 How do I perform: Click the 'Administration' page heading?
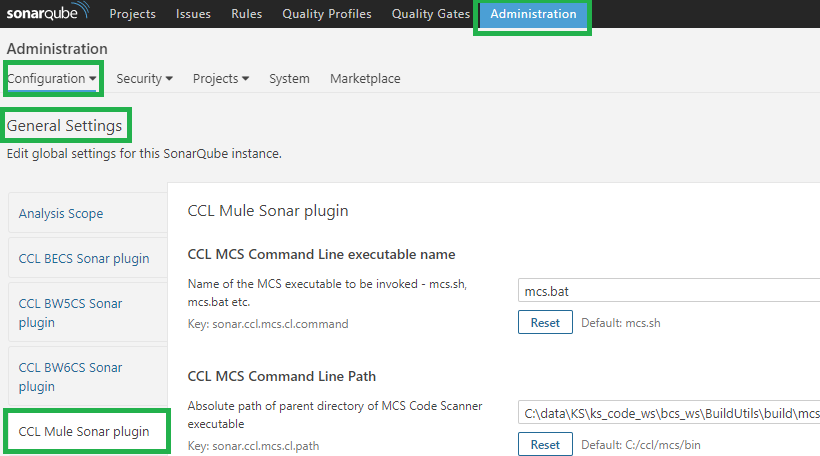[x=57, y=49]
